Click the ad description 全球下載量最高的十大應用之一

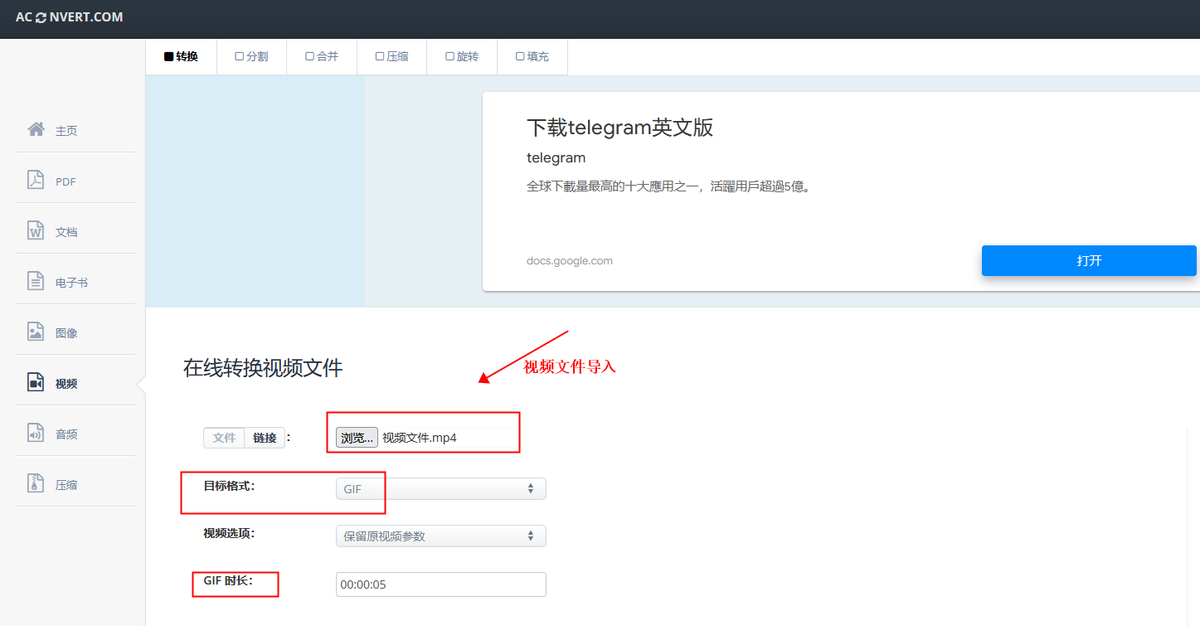[667, 186]
